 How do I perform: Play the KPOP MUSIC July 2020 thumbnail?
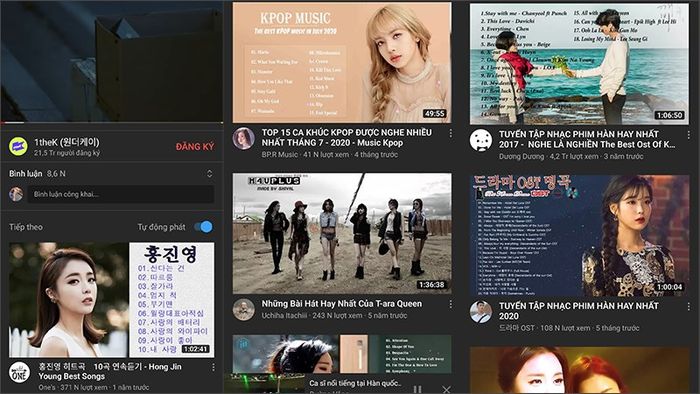click(x=342, y=62)
